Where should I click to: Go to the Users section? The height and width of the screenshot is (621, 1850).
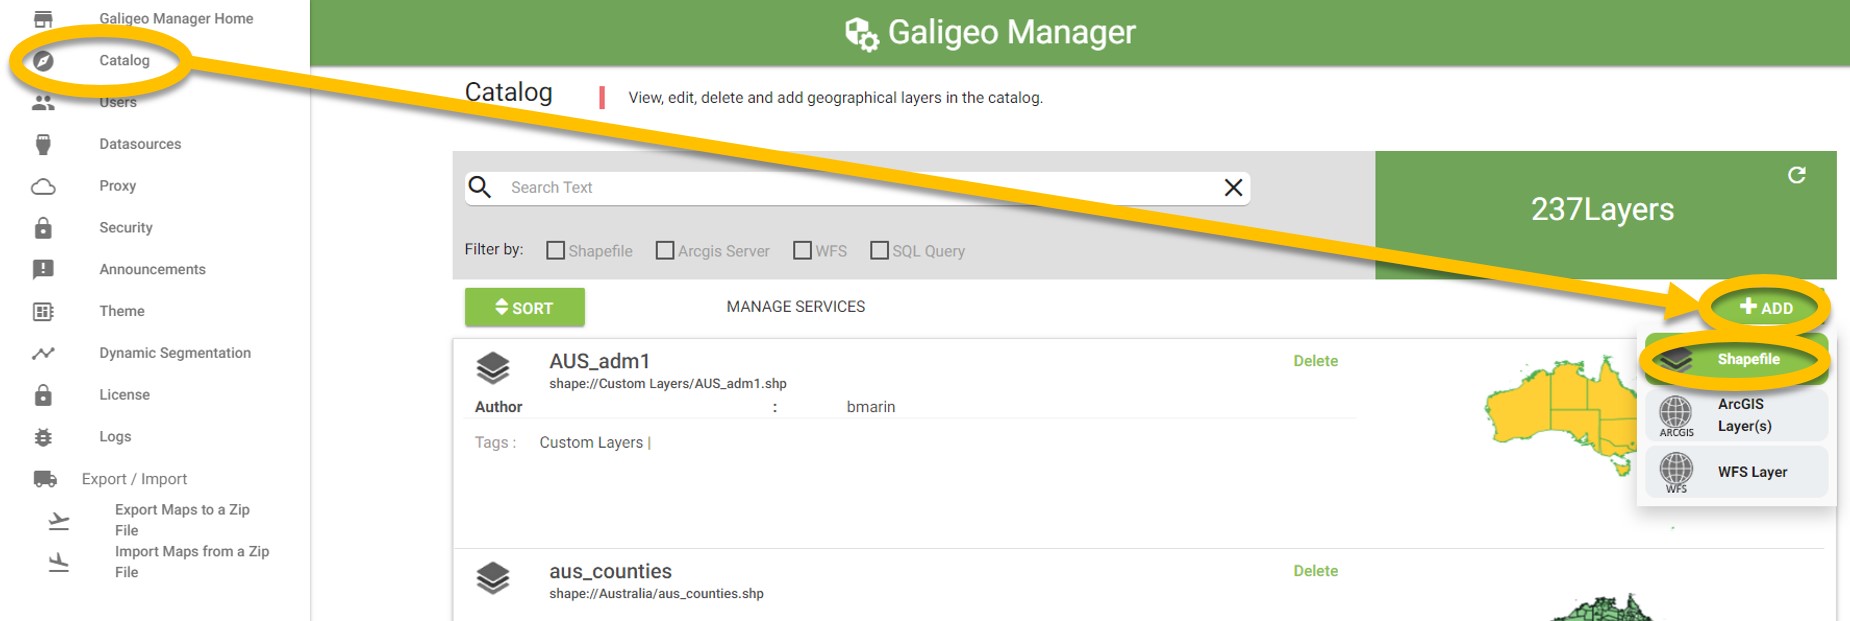pos(118,103)
